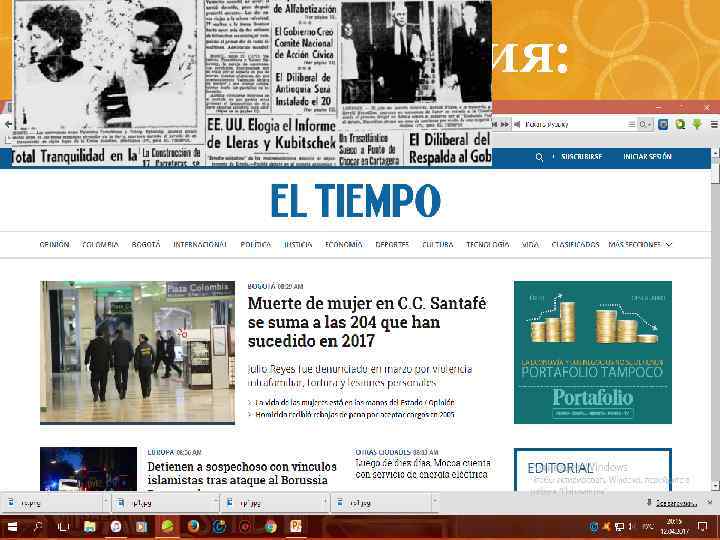Image resolution: width=720 pixels, height=540 pixels.
Task: Open the 'Muerte de mujer en C.C. Santafé' headline
Action: tap(367, 322)
